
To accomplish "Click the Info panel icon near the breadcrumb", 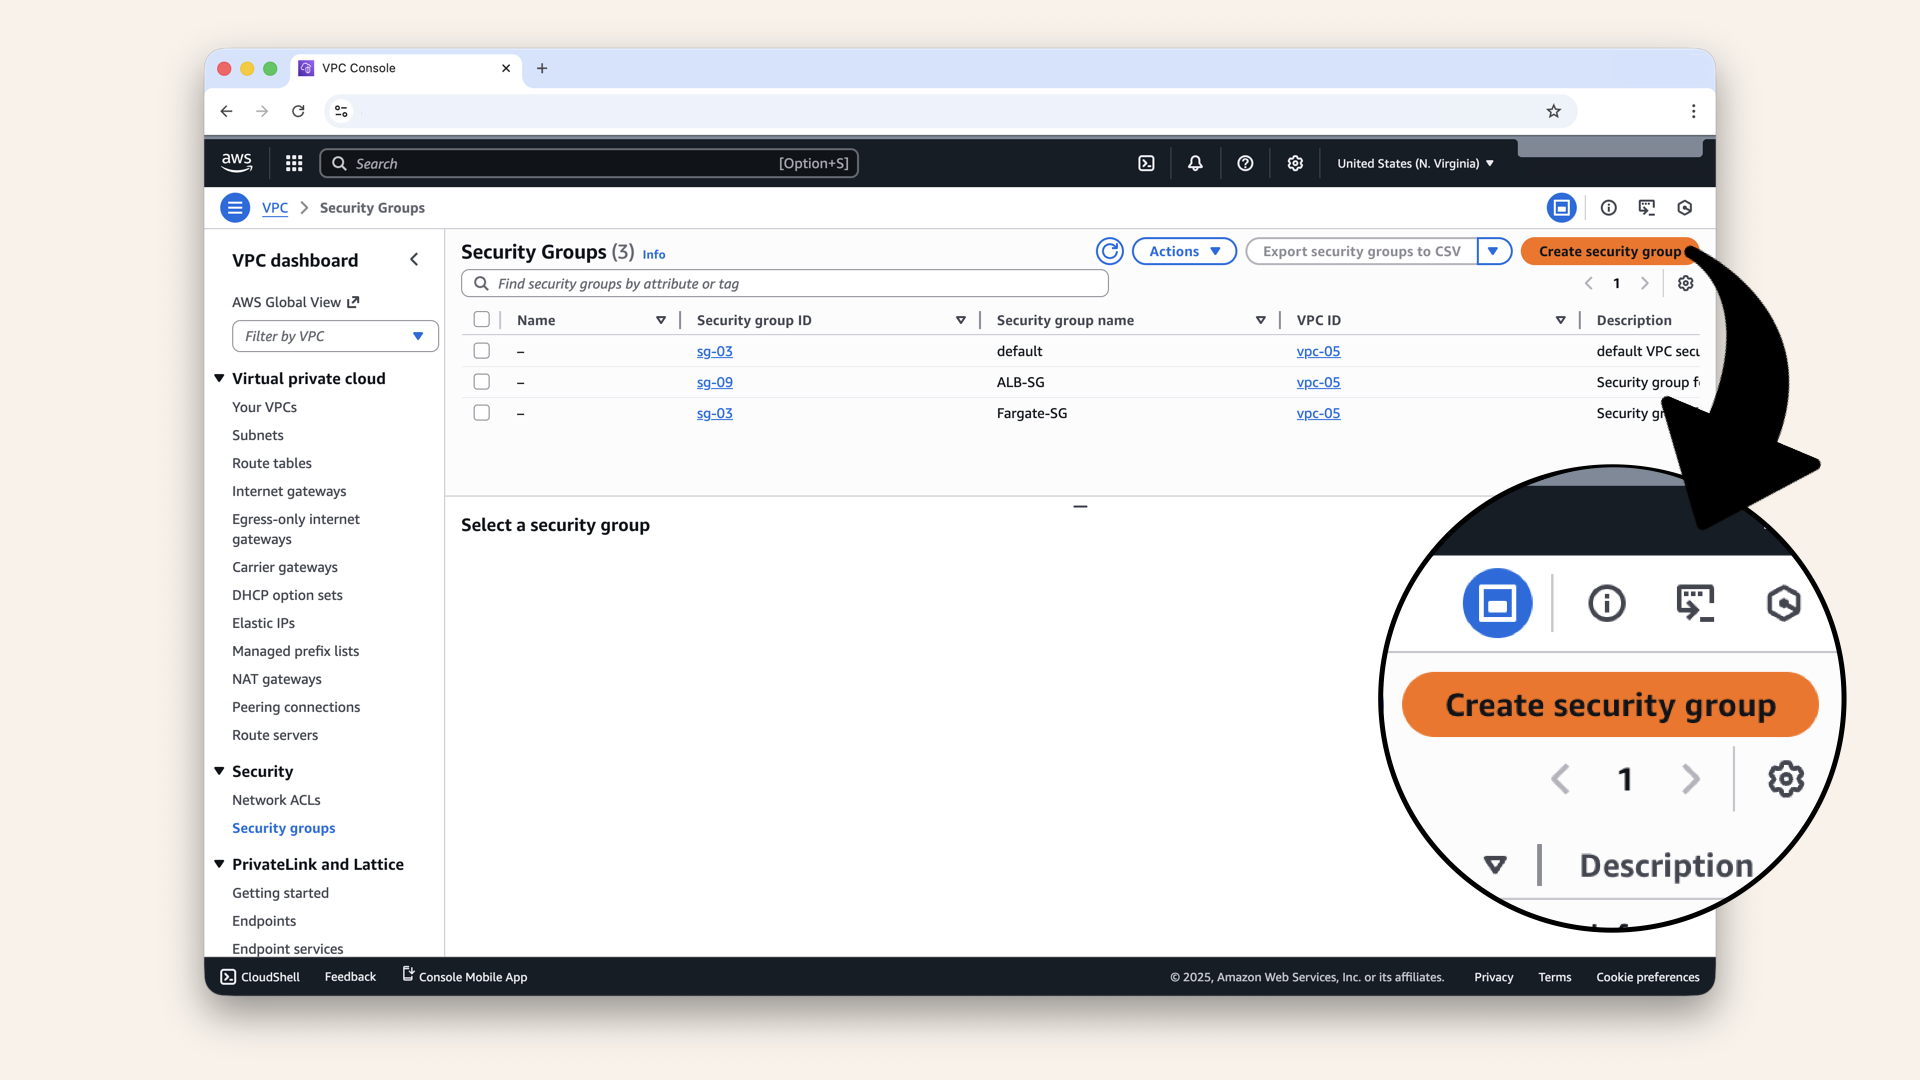I will pos(1609,207).
